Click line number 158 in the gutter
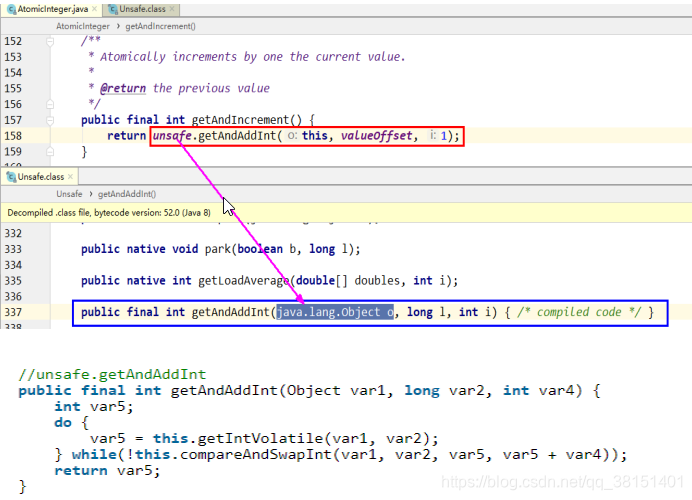Screen dimensions: 692x500 pos(13,136)
